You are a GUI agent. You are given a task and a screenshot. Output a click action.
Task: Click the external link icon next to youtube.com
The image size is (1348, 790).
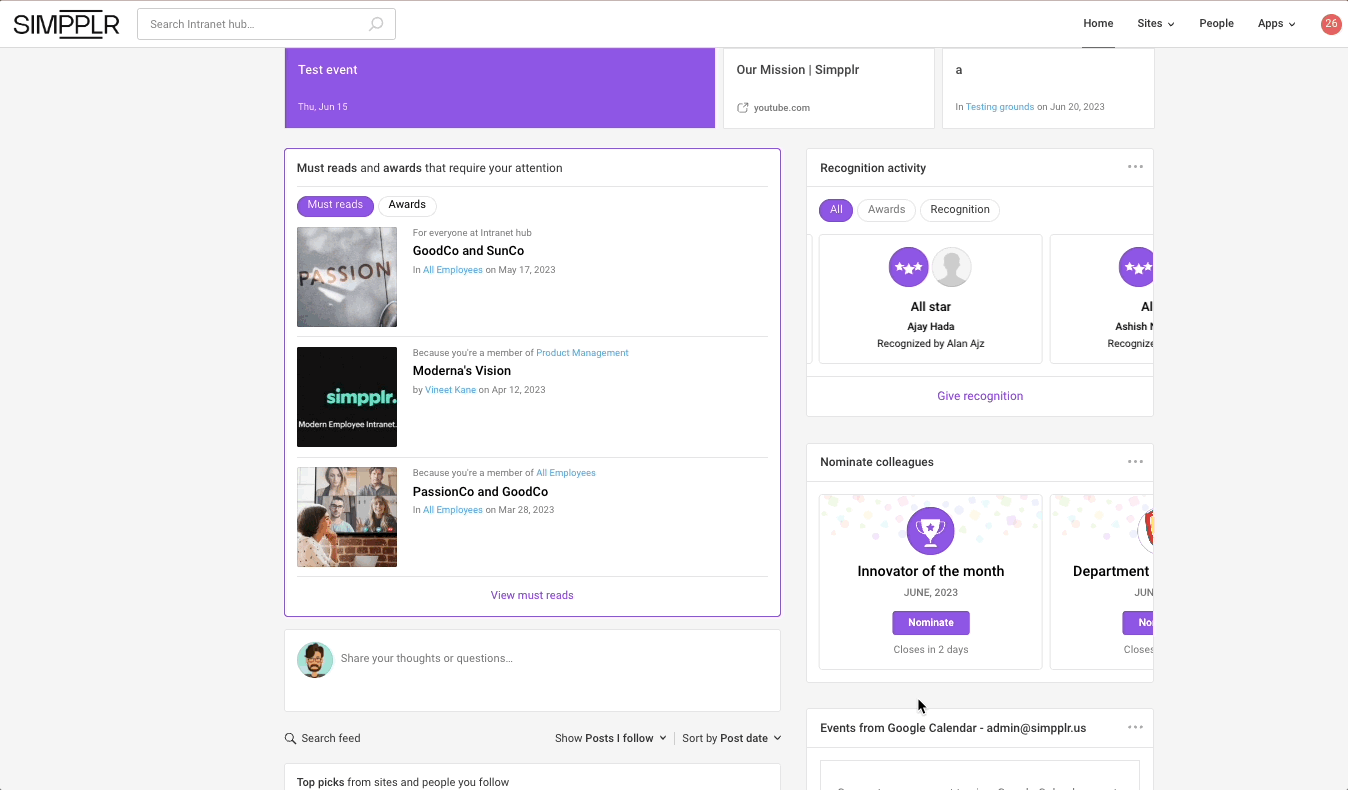pos(743,107)
